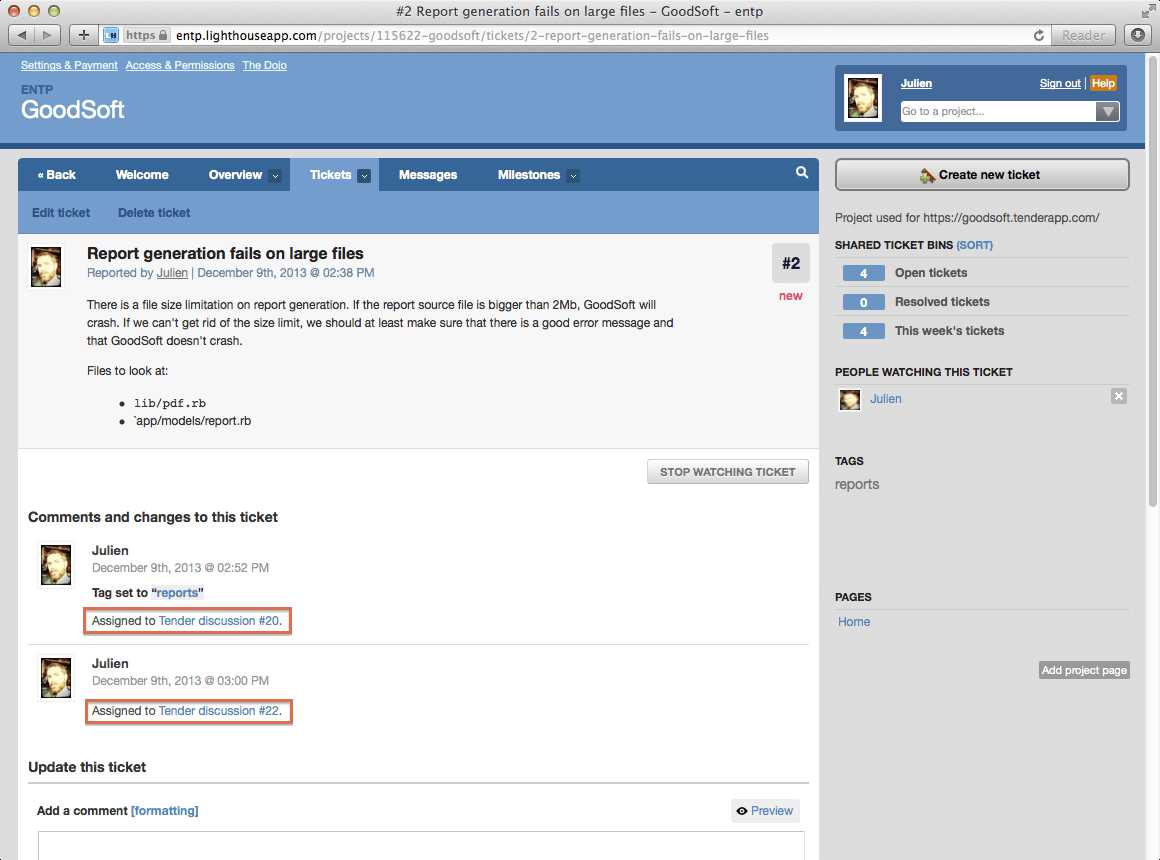This screenshot has width=1160, height=860.
Task: Open the Access & Permissions link
Action: click(x=180, y=65)
